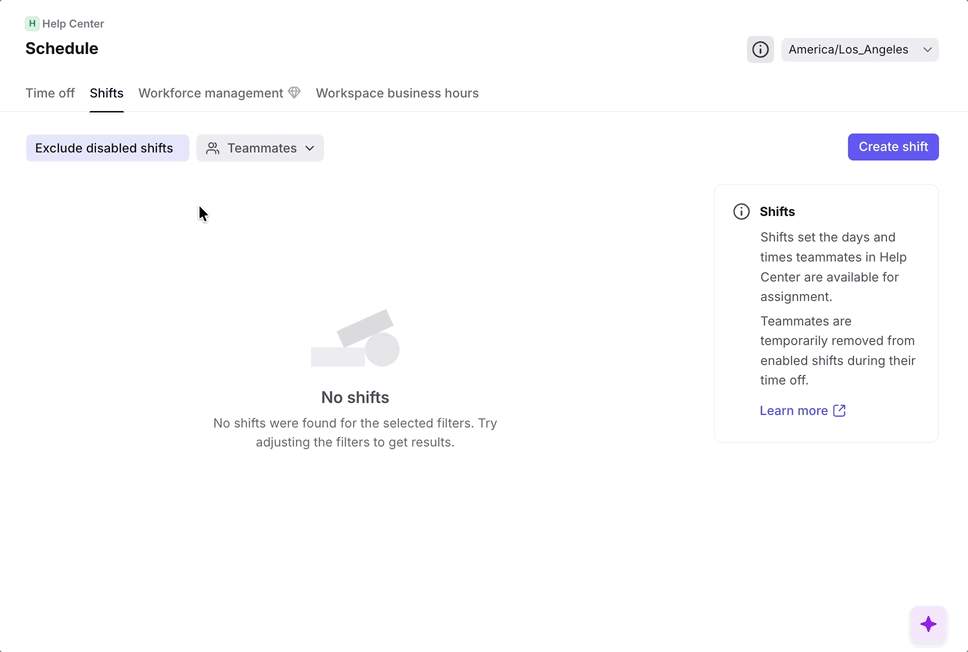Open the sparkle AI assistant button
The width and height of the screenshot is (968, 652).
[x=928, y=624]
